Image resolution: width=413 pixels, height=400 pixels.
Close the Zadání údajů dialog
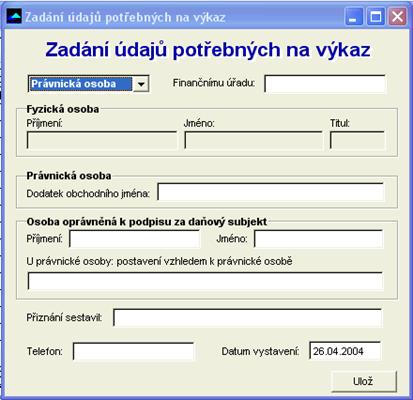pyautogui.click(x=397, y=16)
